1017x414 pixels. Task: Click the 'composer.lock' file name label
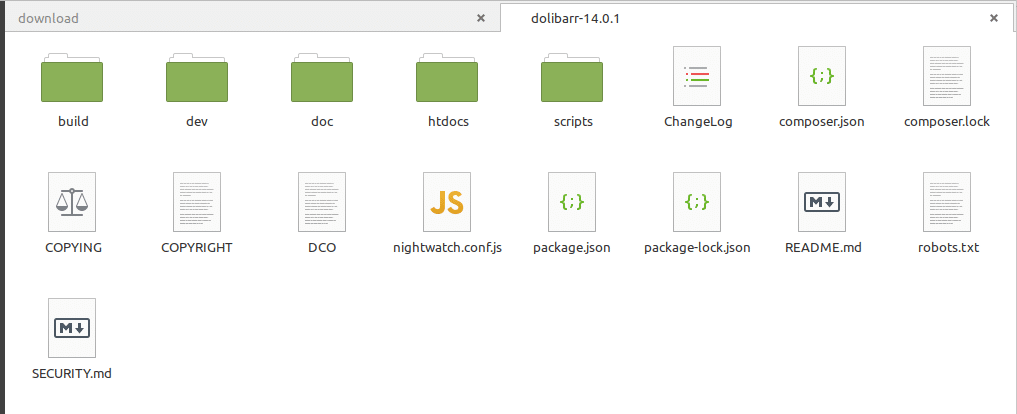[x=947, y=121]
